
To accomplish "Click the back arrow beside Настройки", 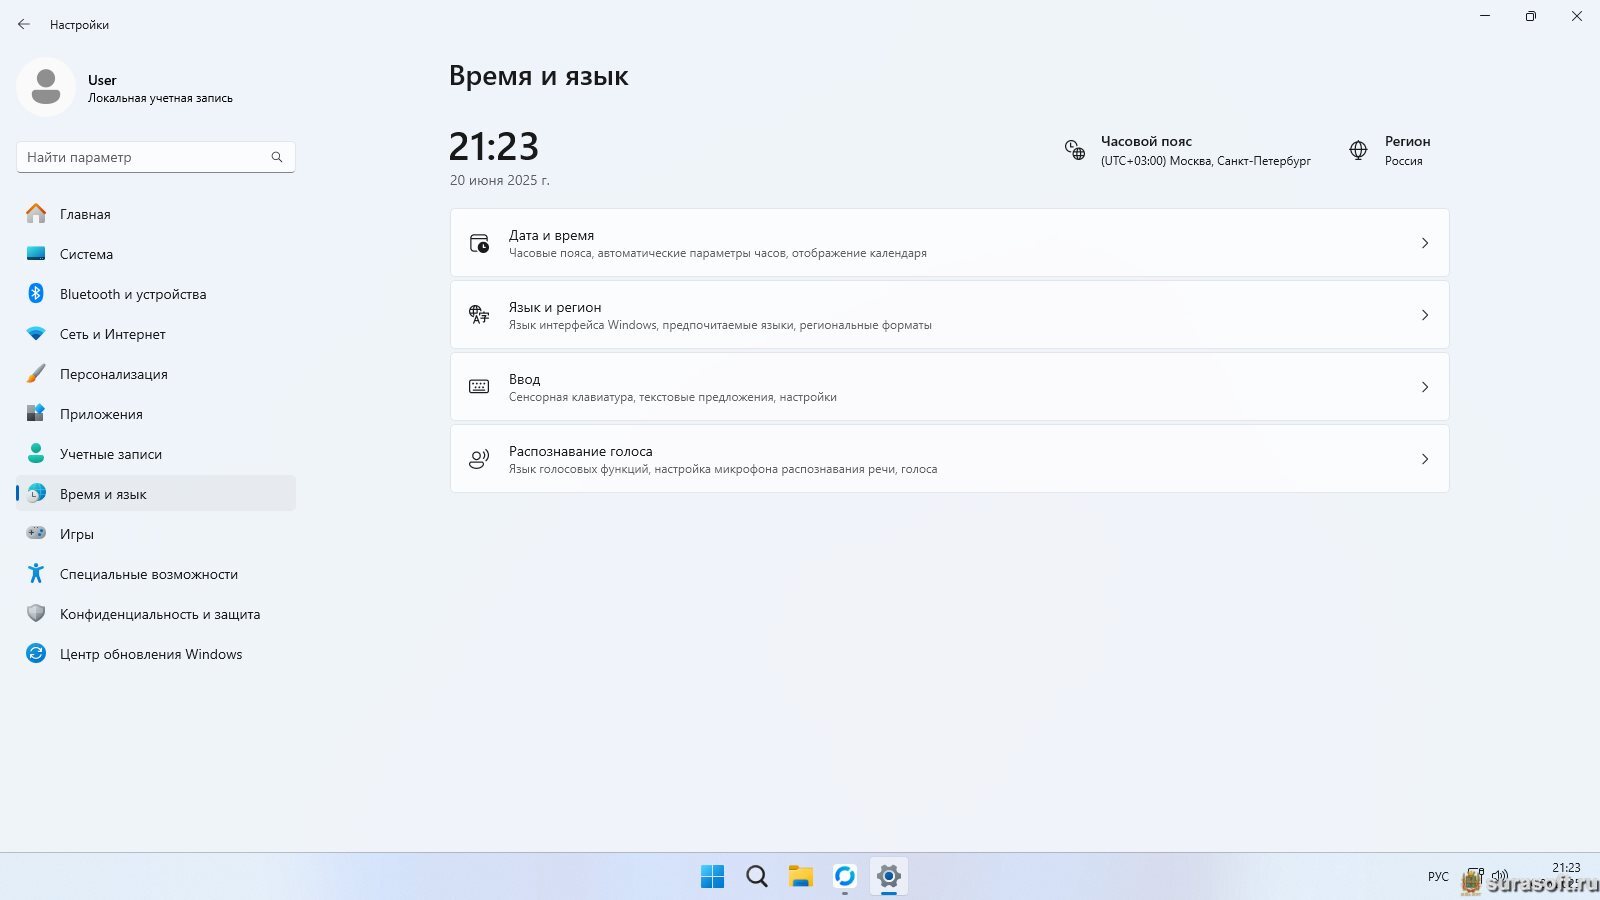I will (24, 24).
